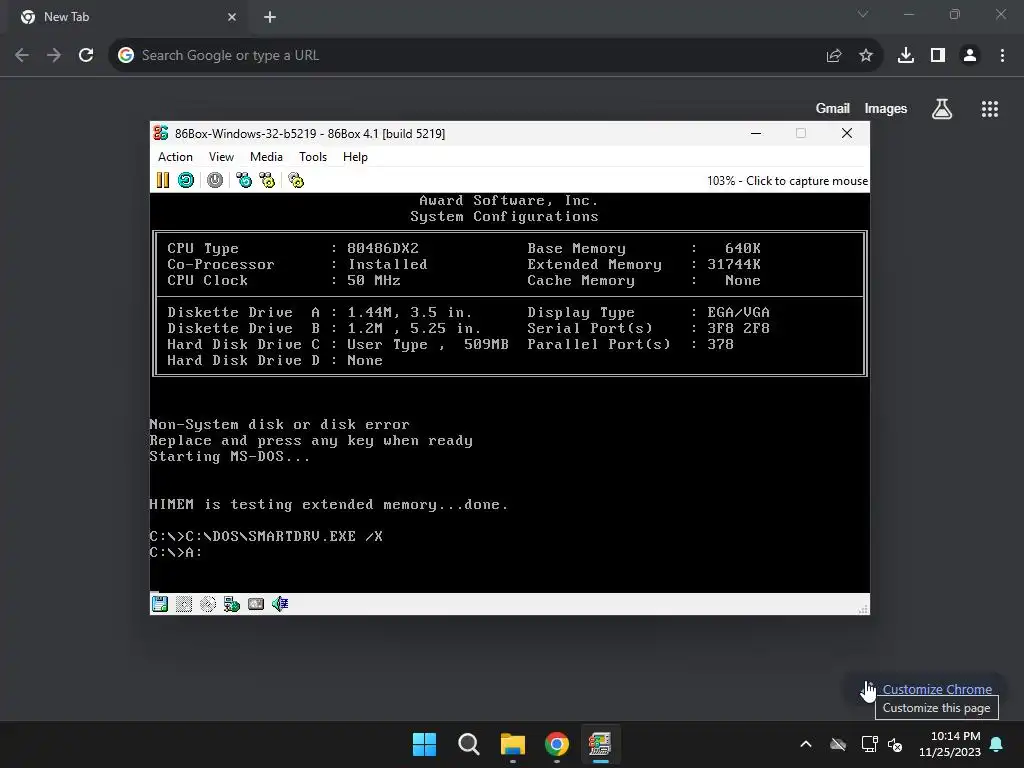Open Chrome downloads icon
This screenshot has width=1024, height=768.
(906, 56)
